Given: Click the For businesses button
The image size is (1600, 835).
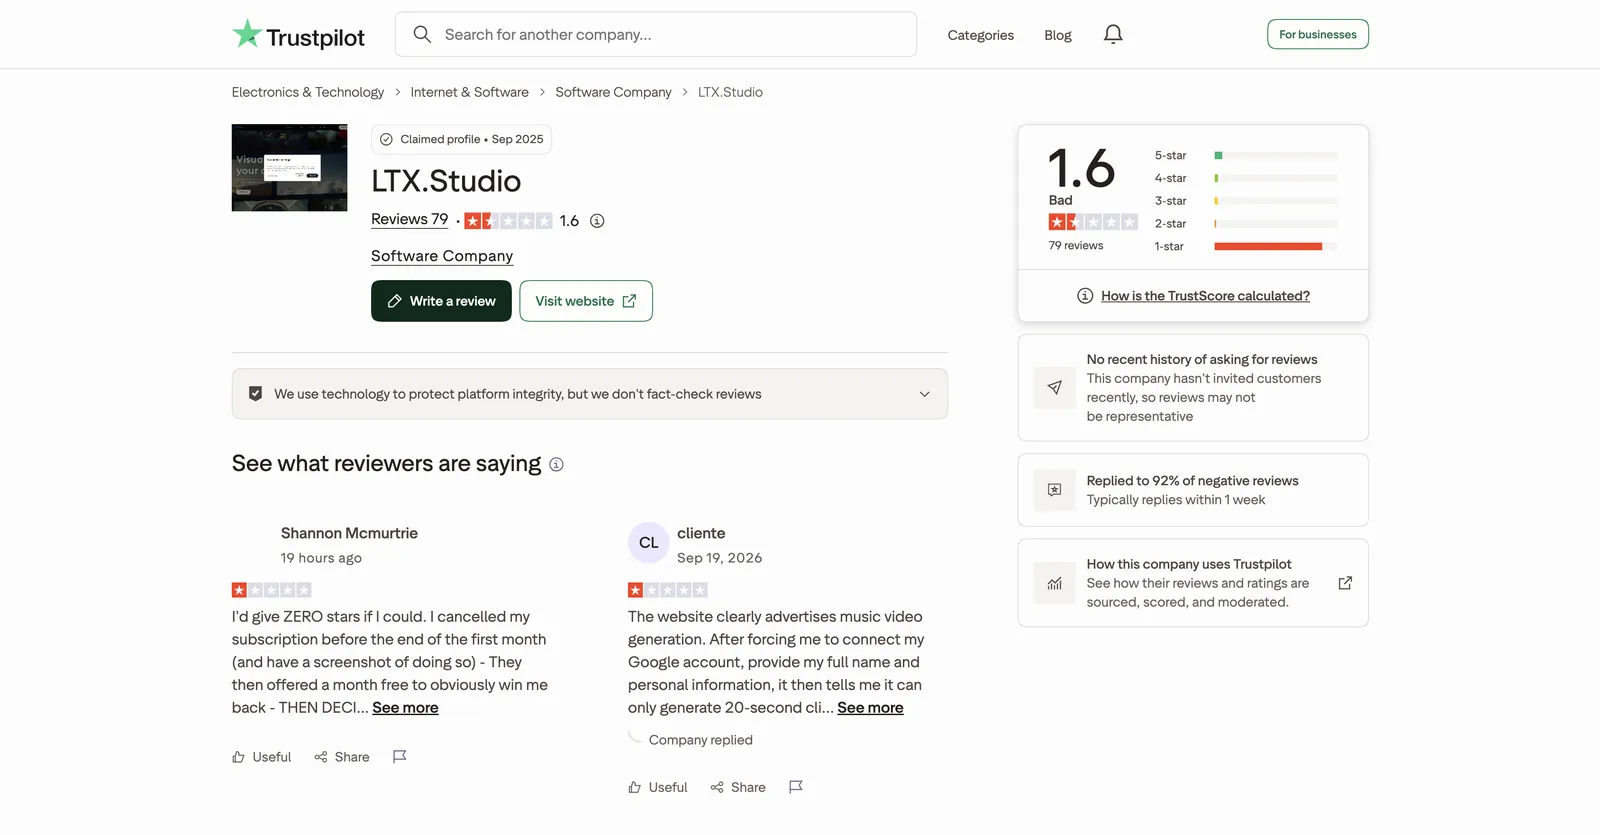Looking at the screenshot, I should pyautogui.click(x=1318, y=34).
